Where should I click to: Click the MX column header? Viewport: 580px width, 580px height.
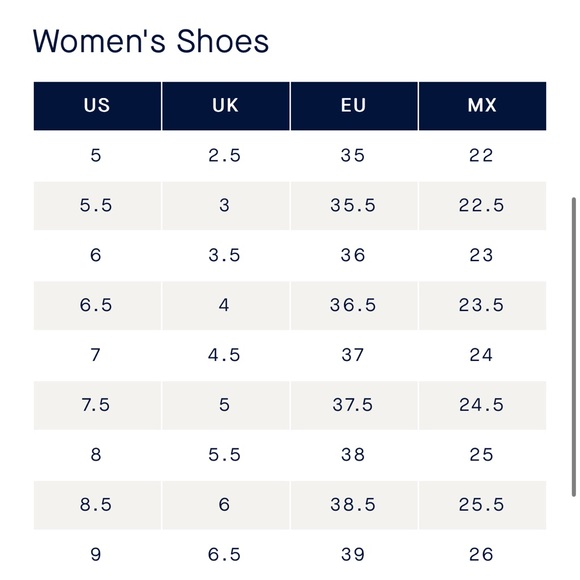482,106
